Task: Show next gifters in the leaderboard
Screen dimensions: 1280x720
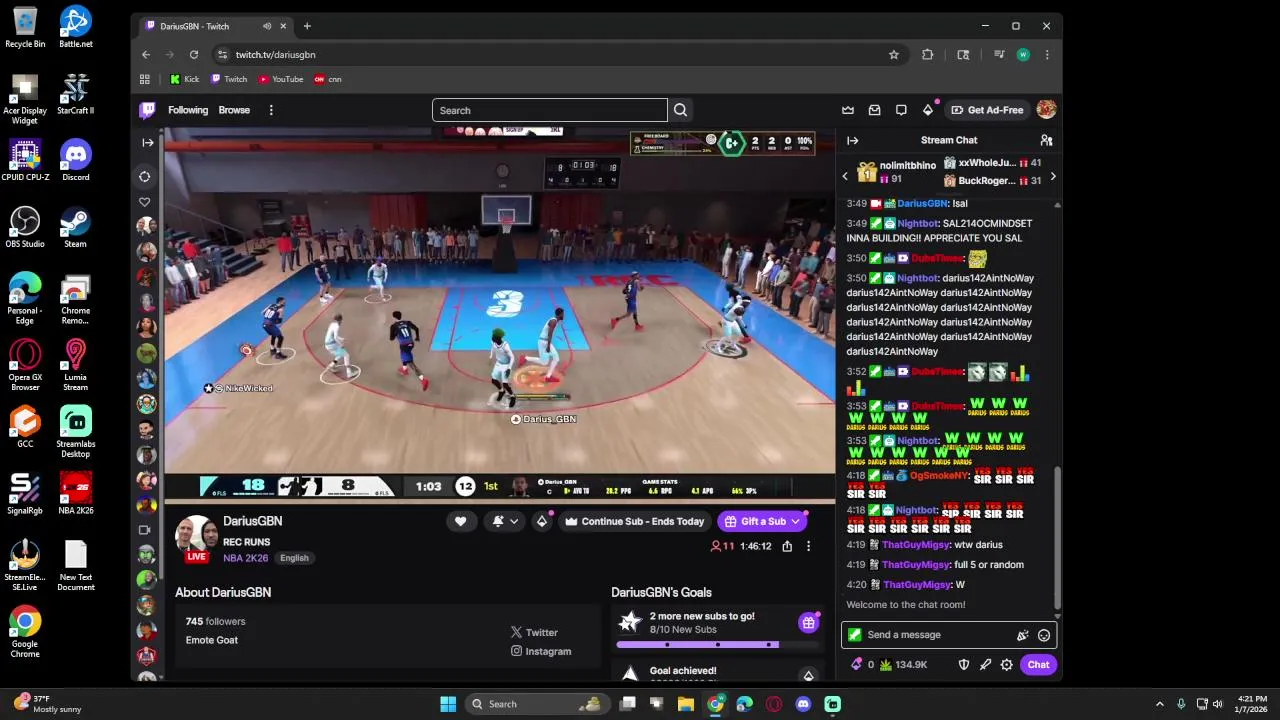Action: [1052, 177]
